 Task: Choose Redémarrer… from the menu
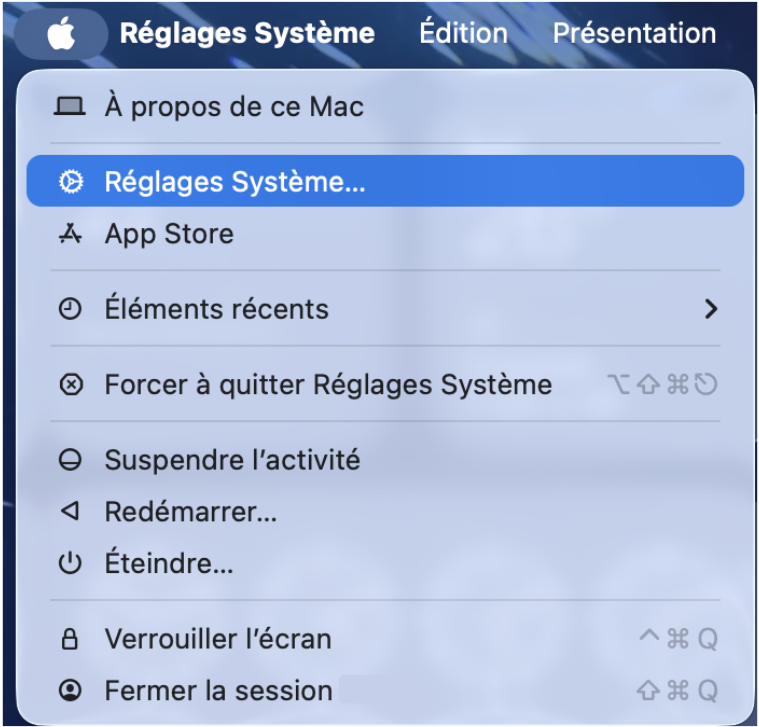pos(190,512)
